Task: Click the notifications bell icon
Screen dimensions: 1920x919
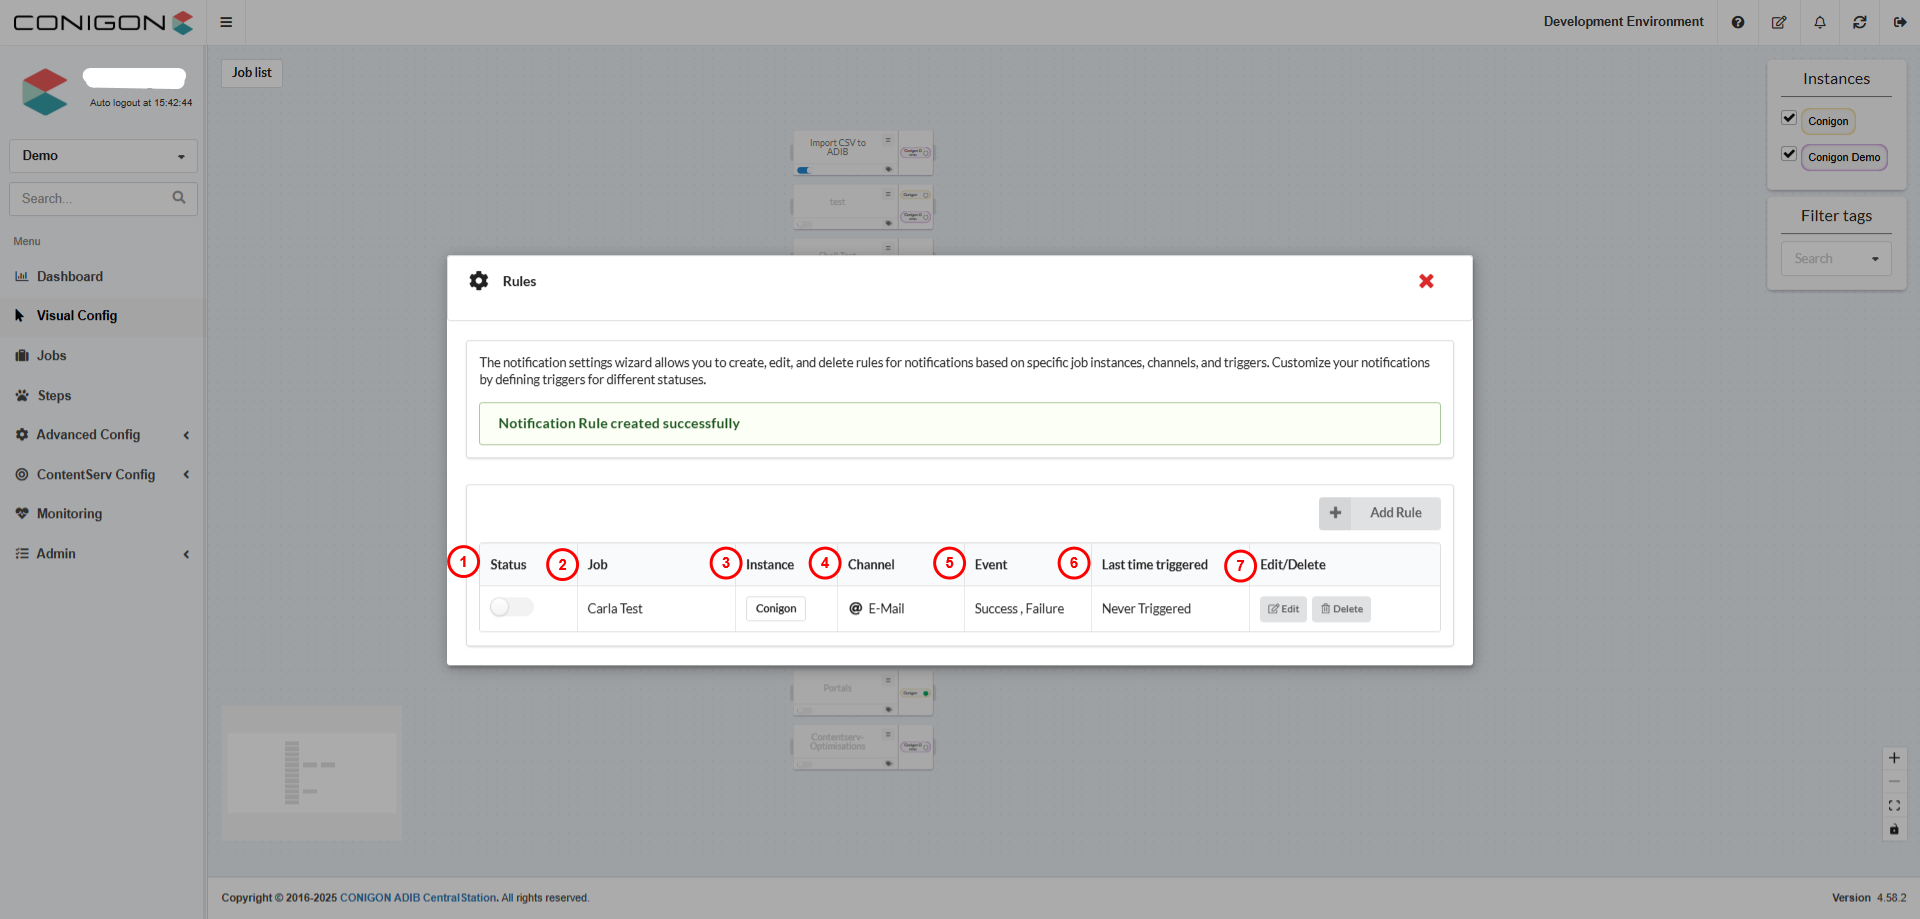Action: 1820,22
